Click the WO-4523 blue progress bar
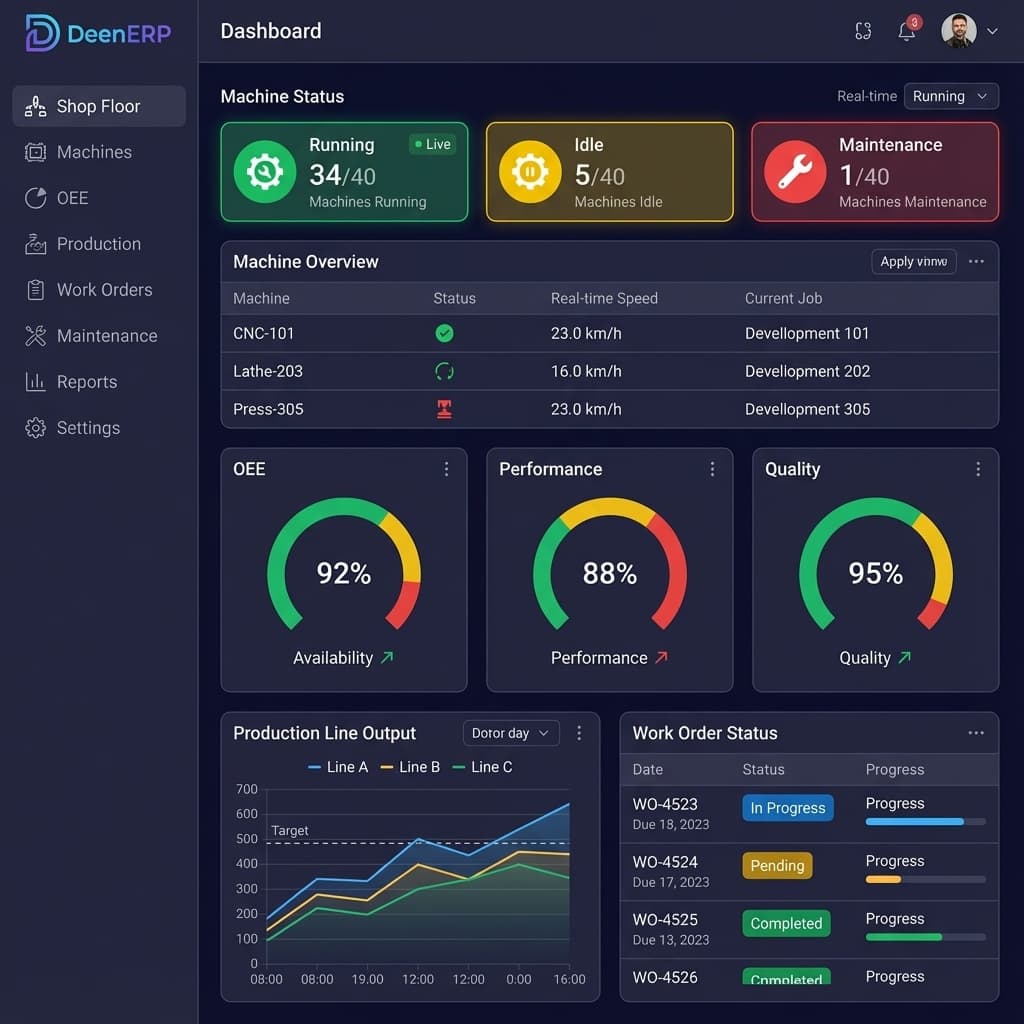 925,822
